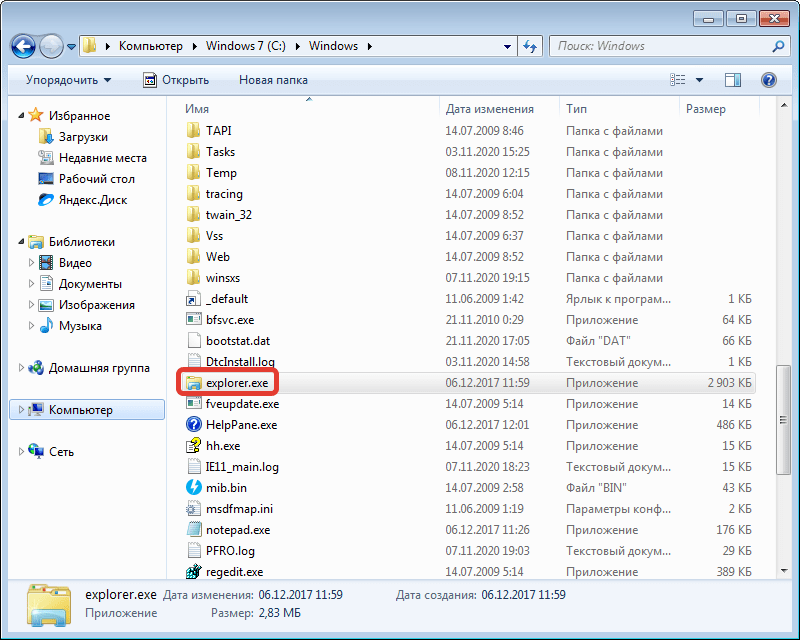The height and width of the screenshot is (640, 800).
Task: Sort by Дата изменения column header
Action: [x=490, y=109]
